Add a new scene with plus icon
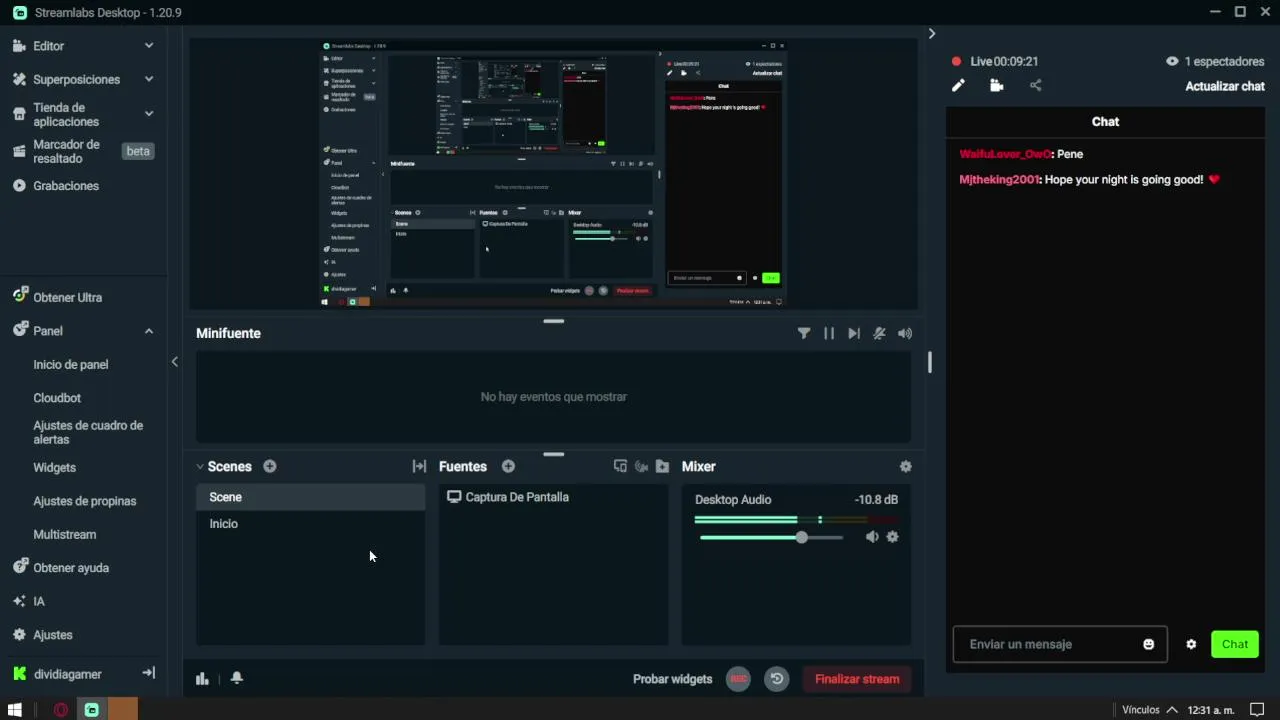This screenshot has height=720, width=1280. click(270, 466)
